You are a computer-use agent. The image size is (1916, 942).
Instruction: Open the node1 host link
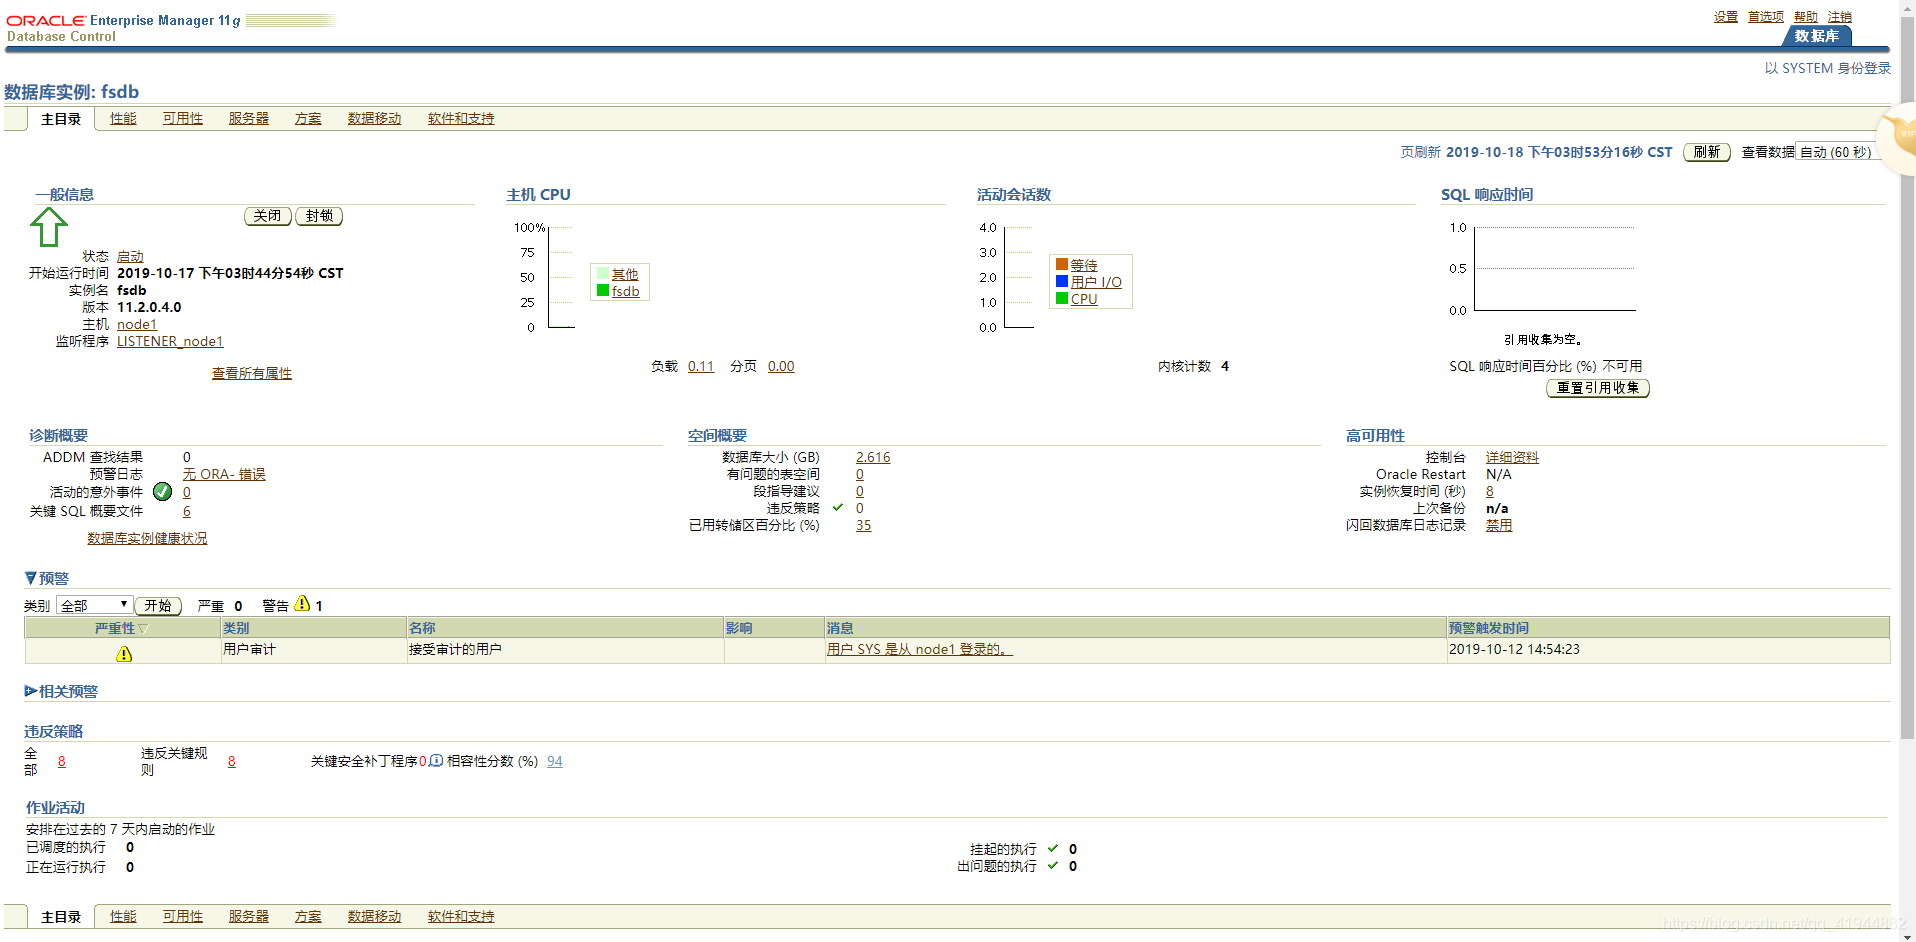[137, 324]
